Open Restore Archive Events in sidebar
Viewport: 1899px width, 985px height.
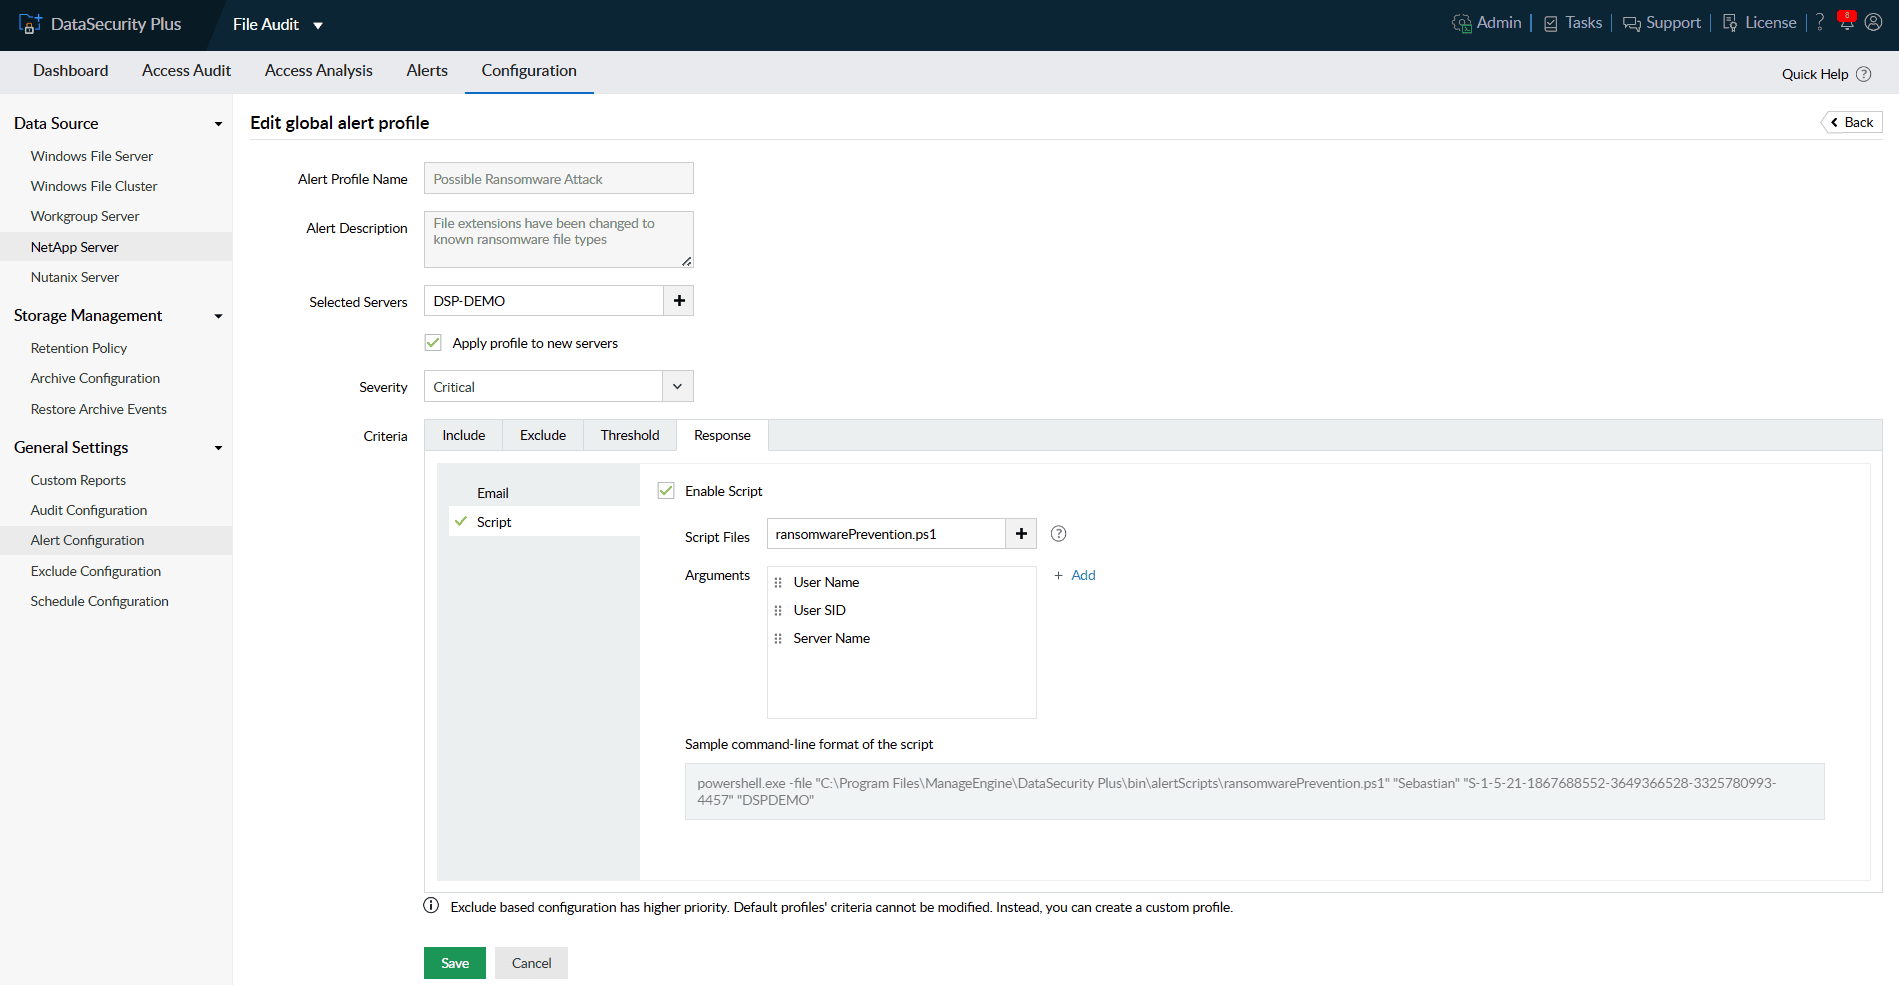[99, 409]
